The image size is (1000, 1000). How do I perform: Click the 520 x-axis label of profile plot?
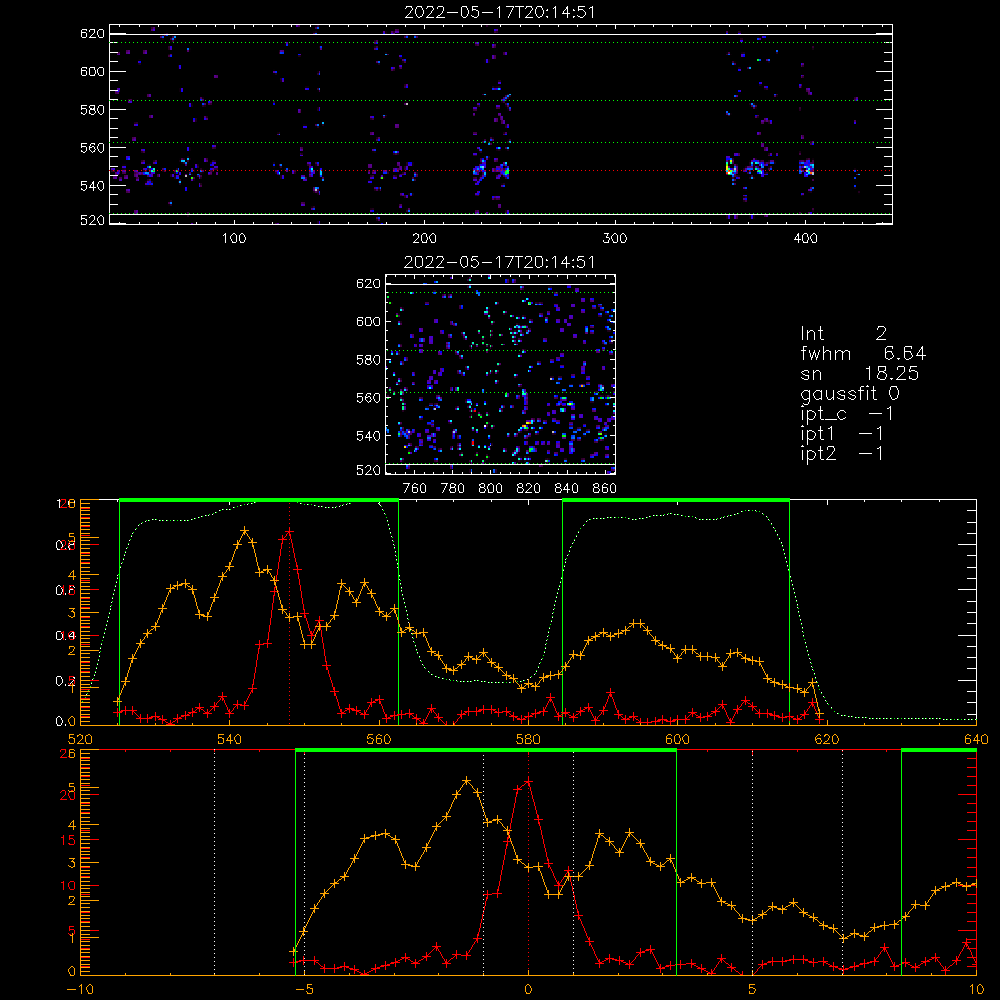tap(80, 739)
